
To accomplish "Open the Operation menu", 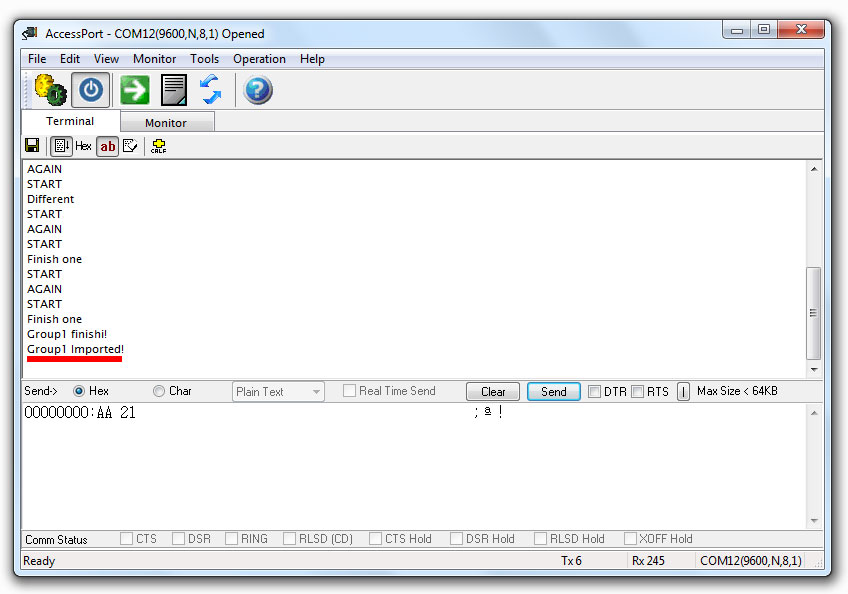I will click(259, 59).
